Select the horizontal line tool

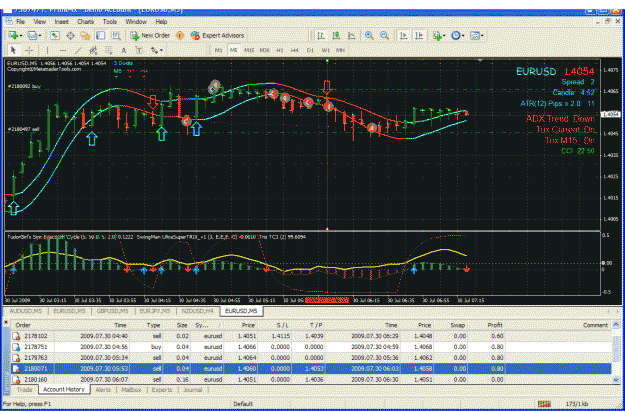tap(63, 50)
